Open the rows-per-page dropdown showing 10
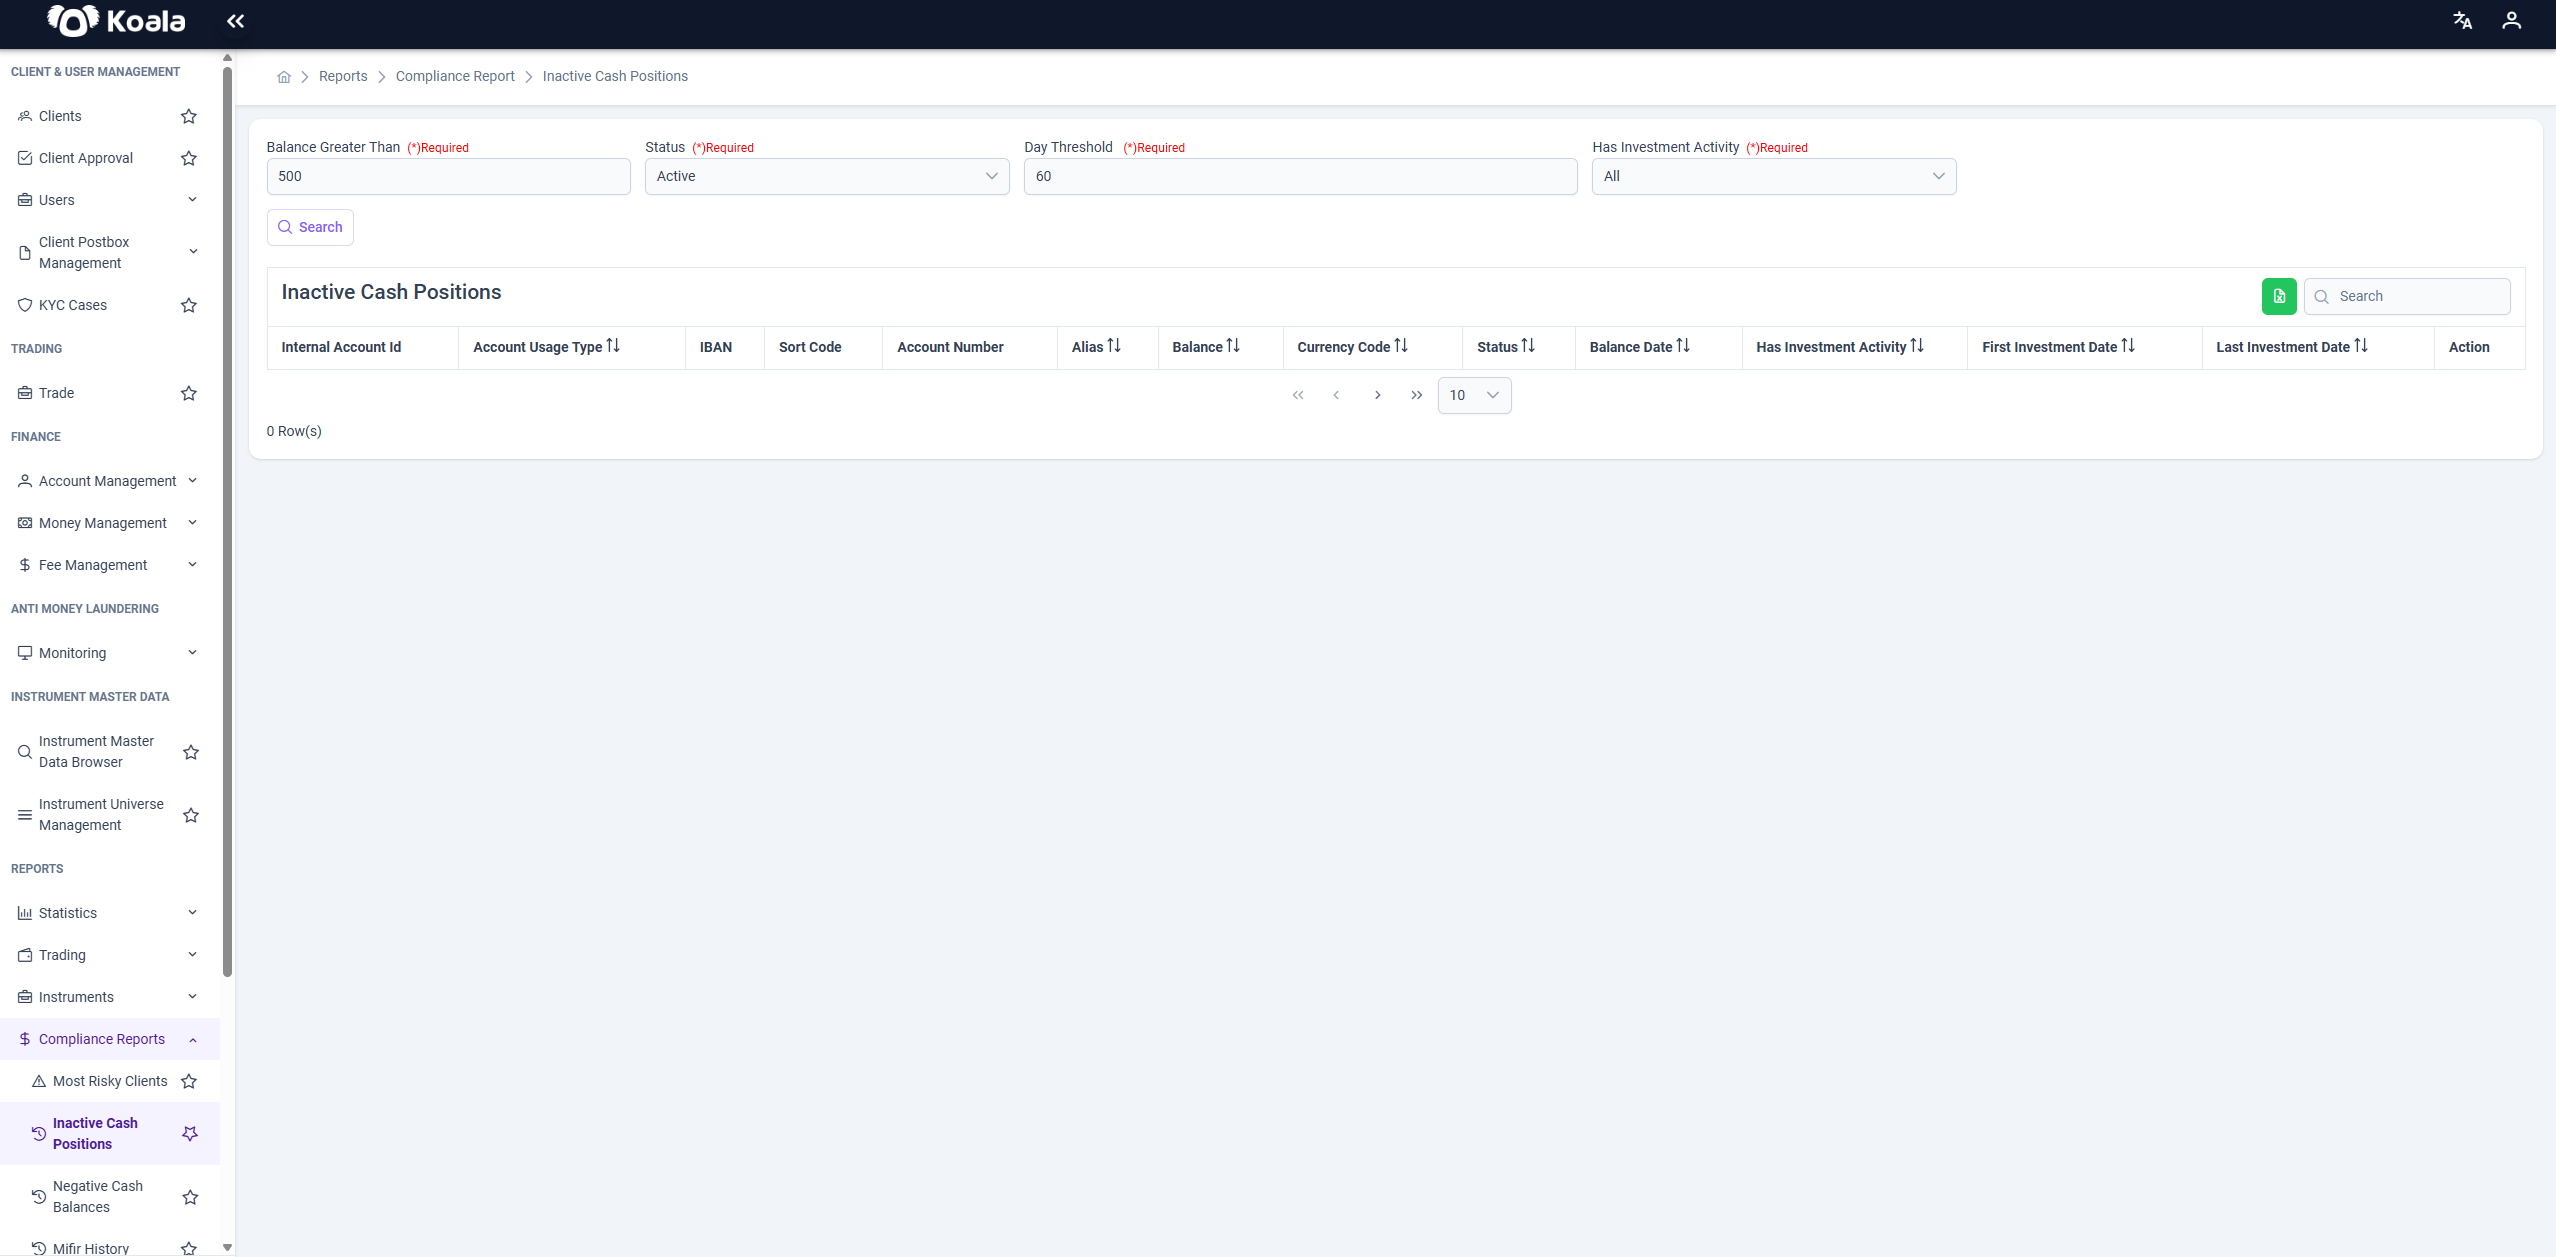The height and width of the screenshot is (1257, 2556). click(x=1474, y=395)
